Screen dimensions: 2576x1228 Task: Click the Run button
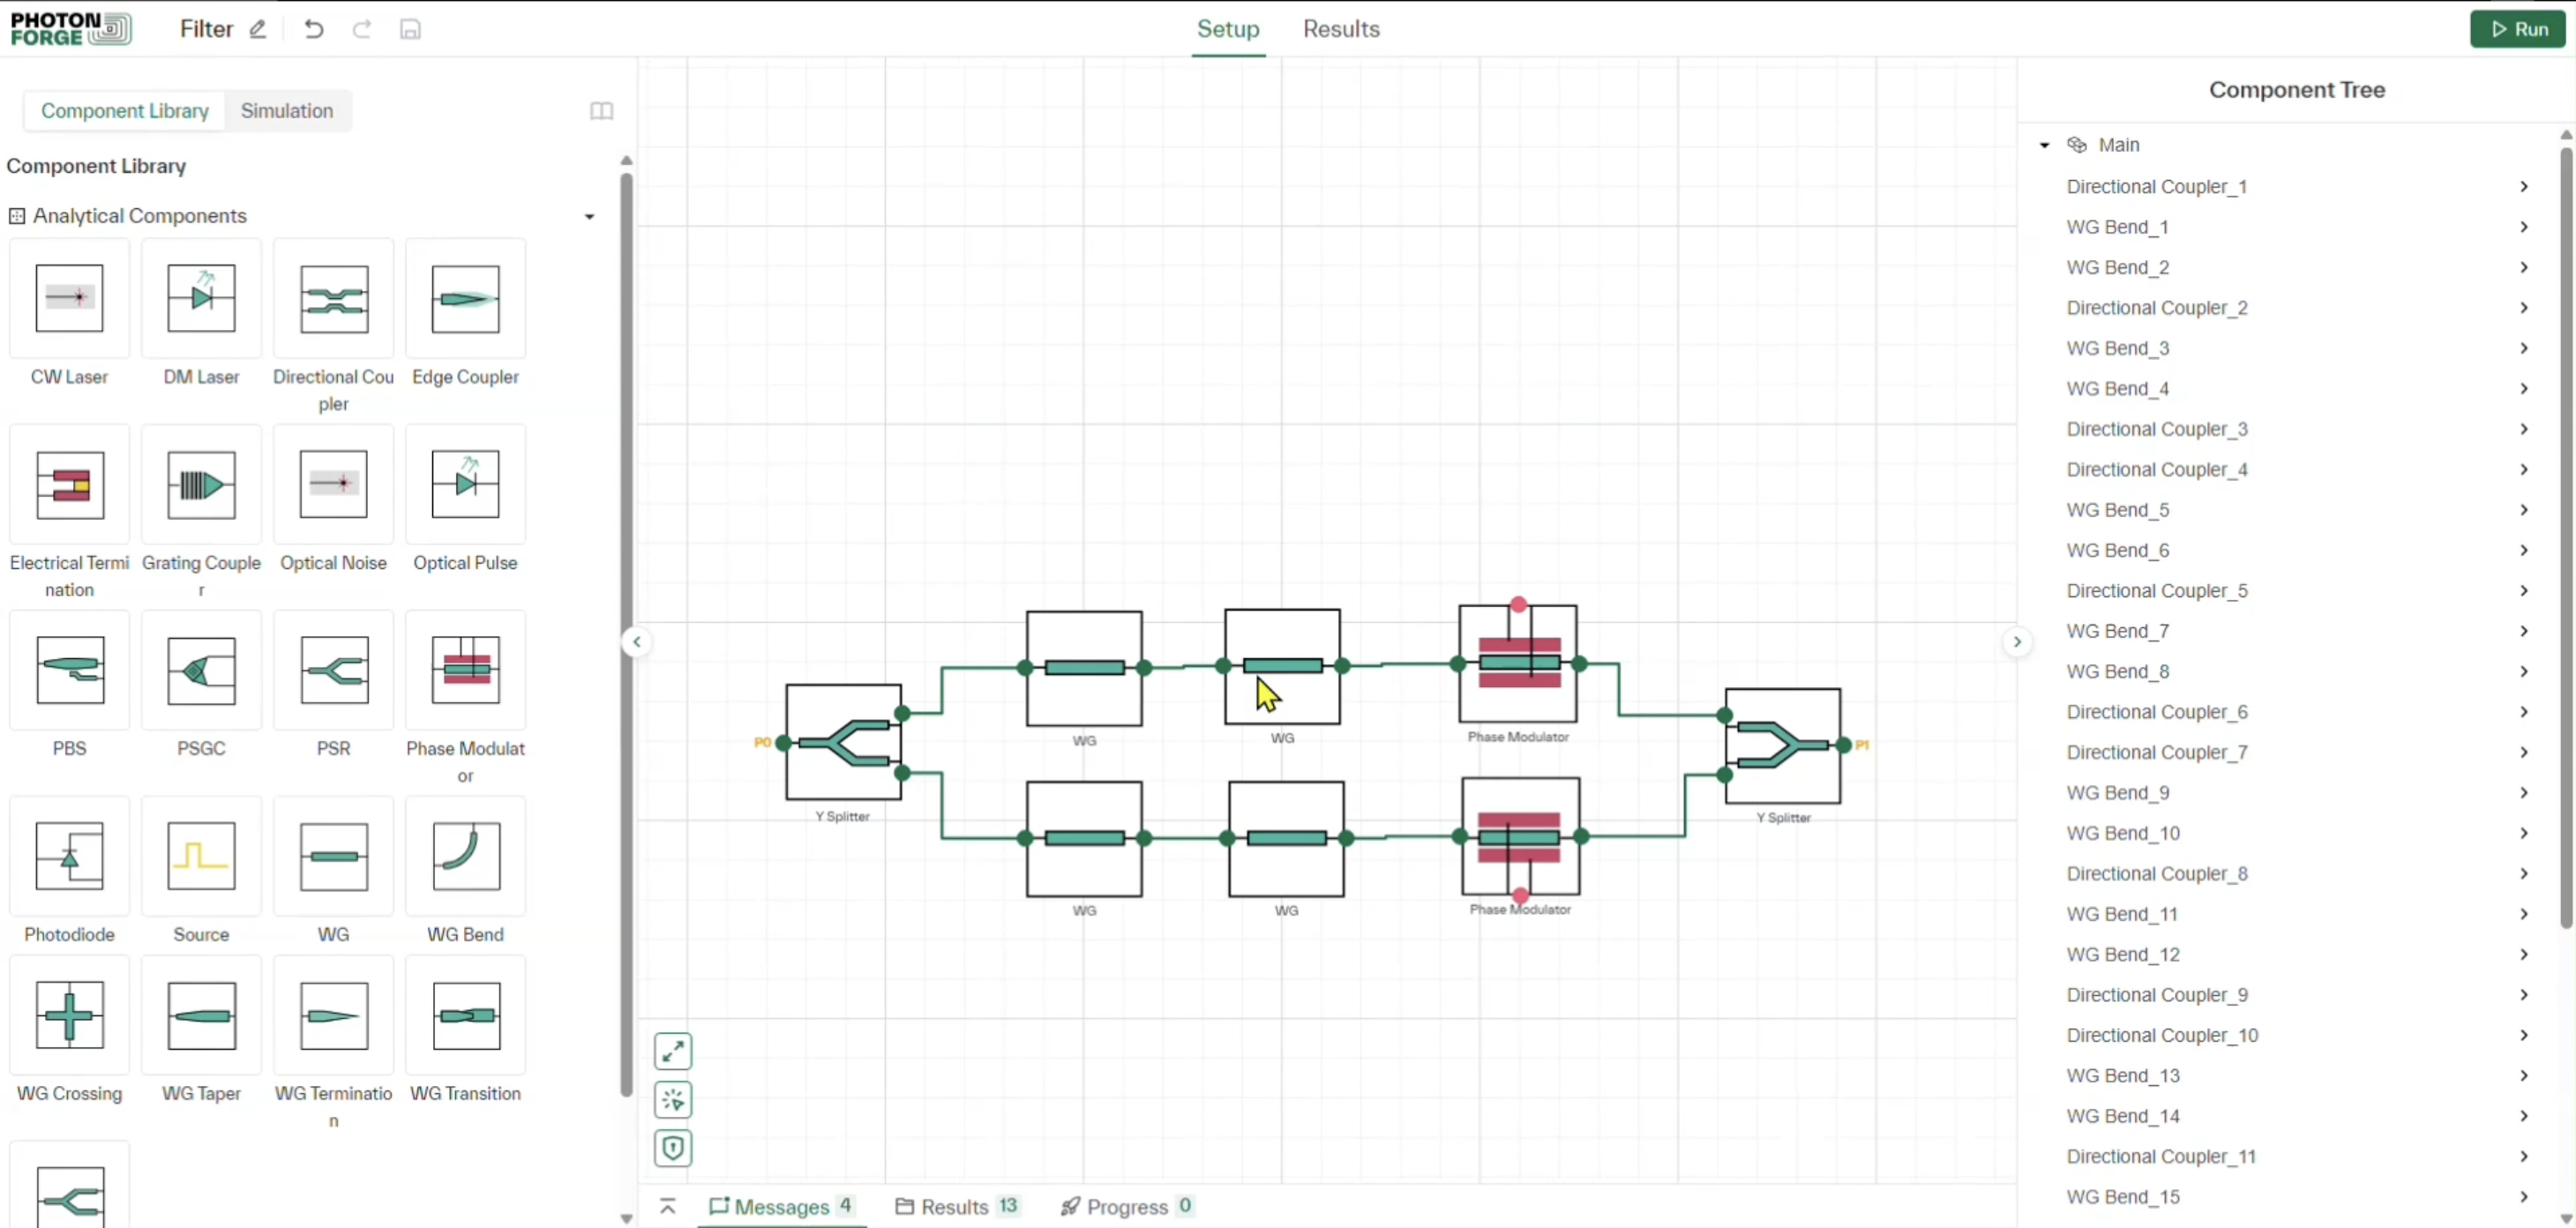coord(2518,29)
